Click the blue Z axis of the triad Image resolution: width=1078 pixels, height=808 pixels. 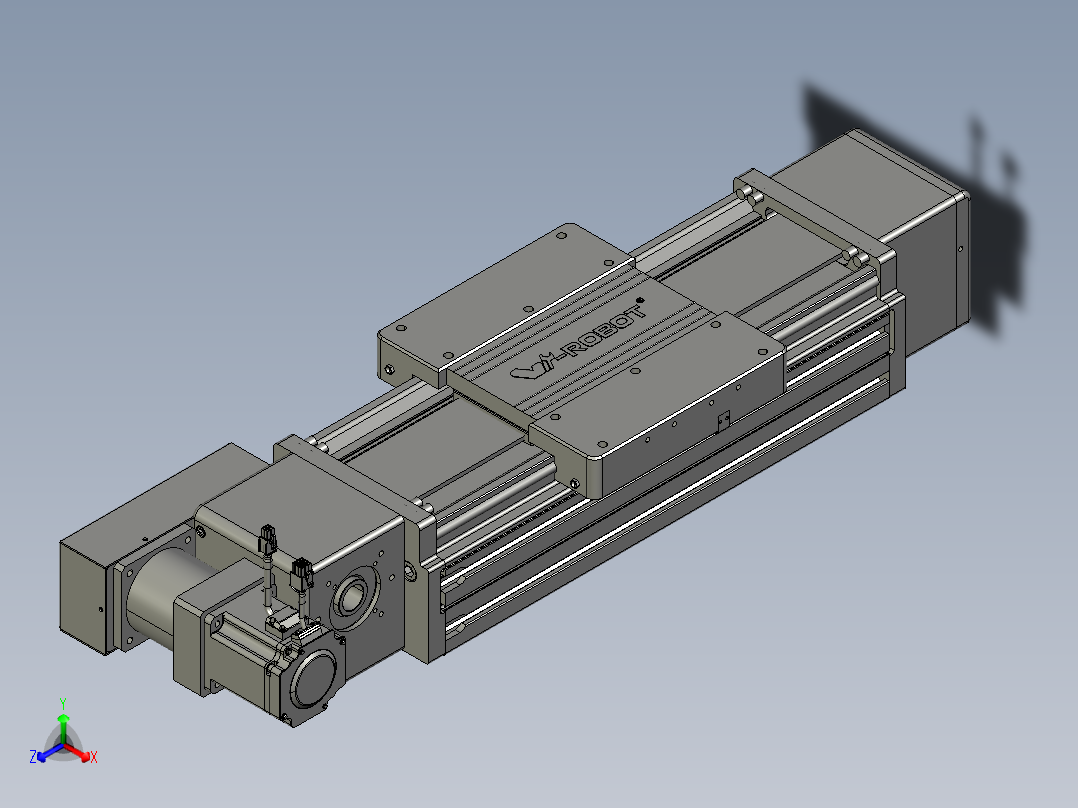click(x=47, y=754)
